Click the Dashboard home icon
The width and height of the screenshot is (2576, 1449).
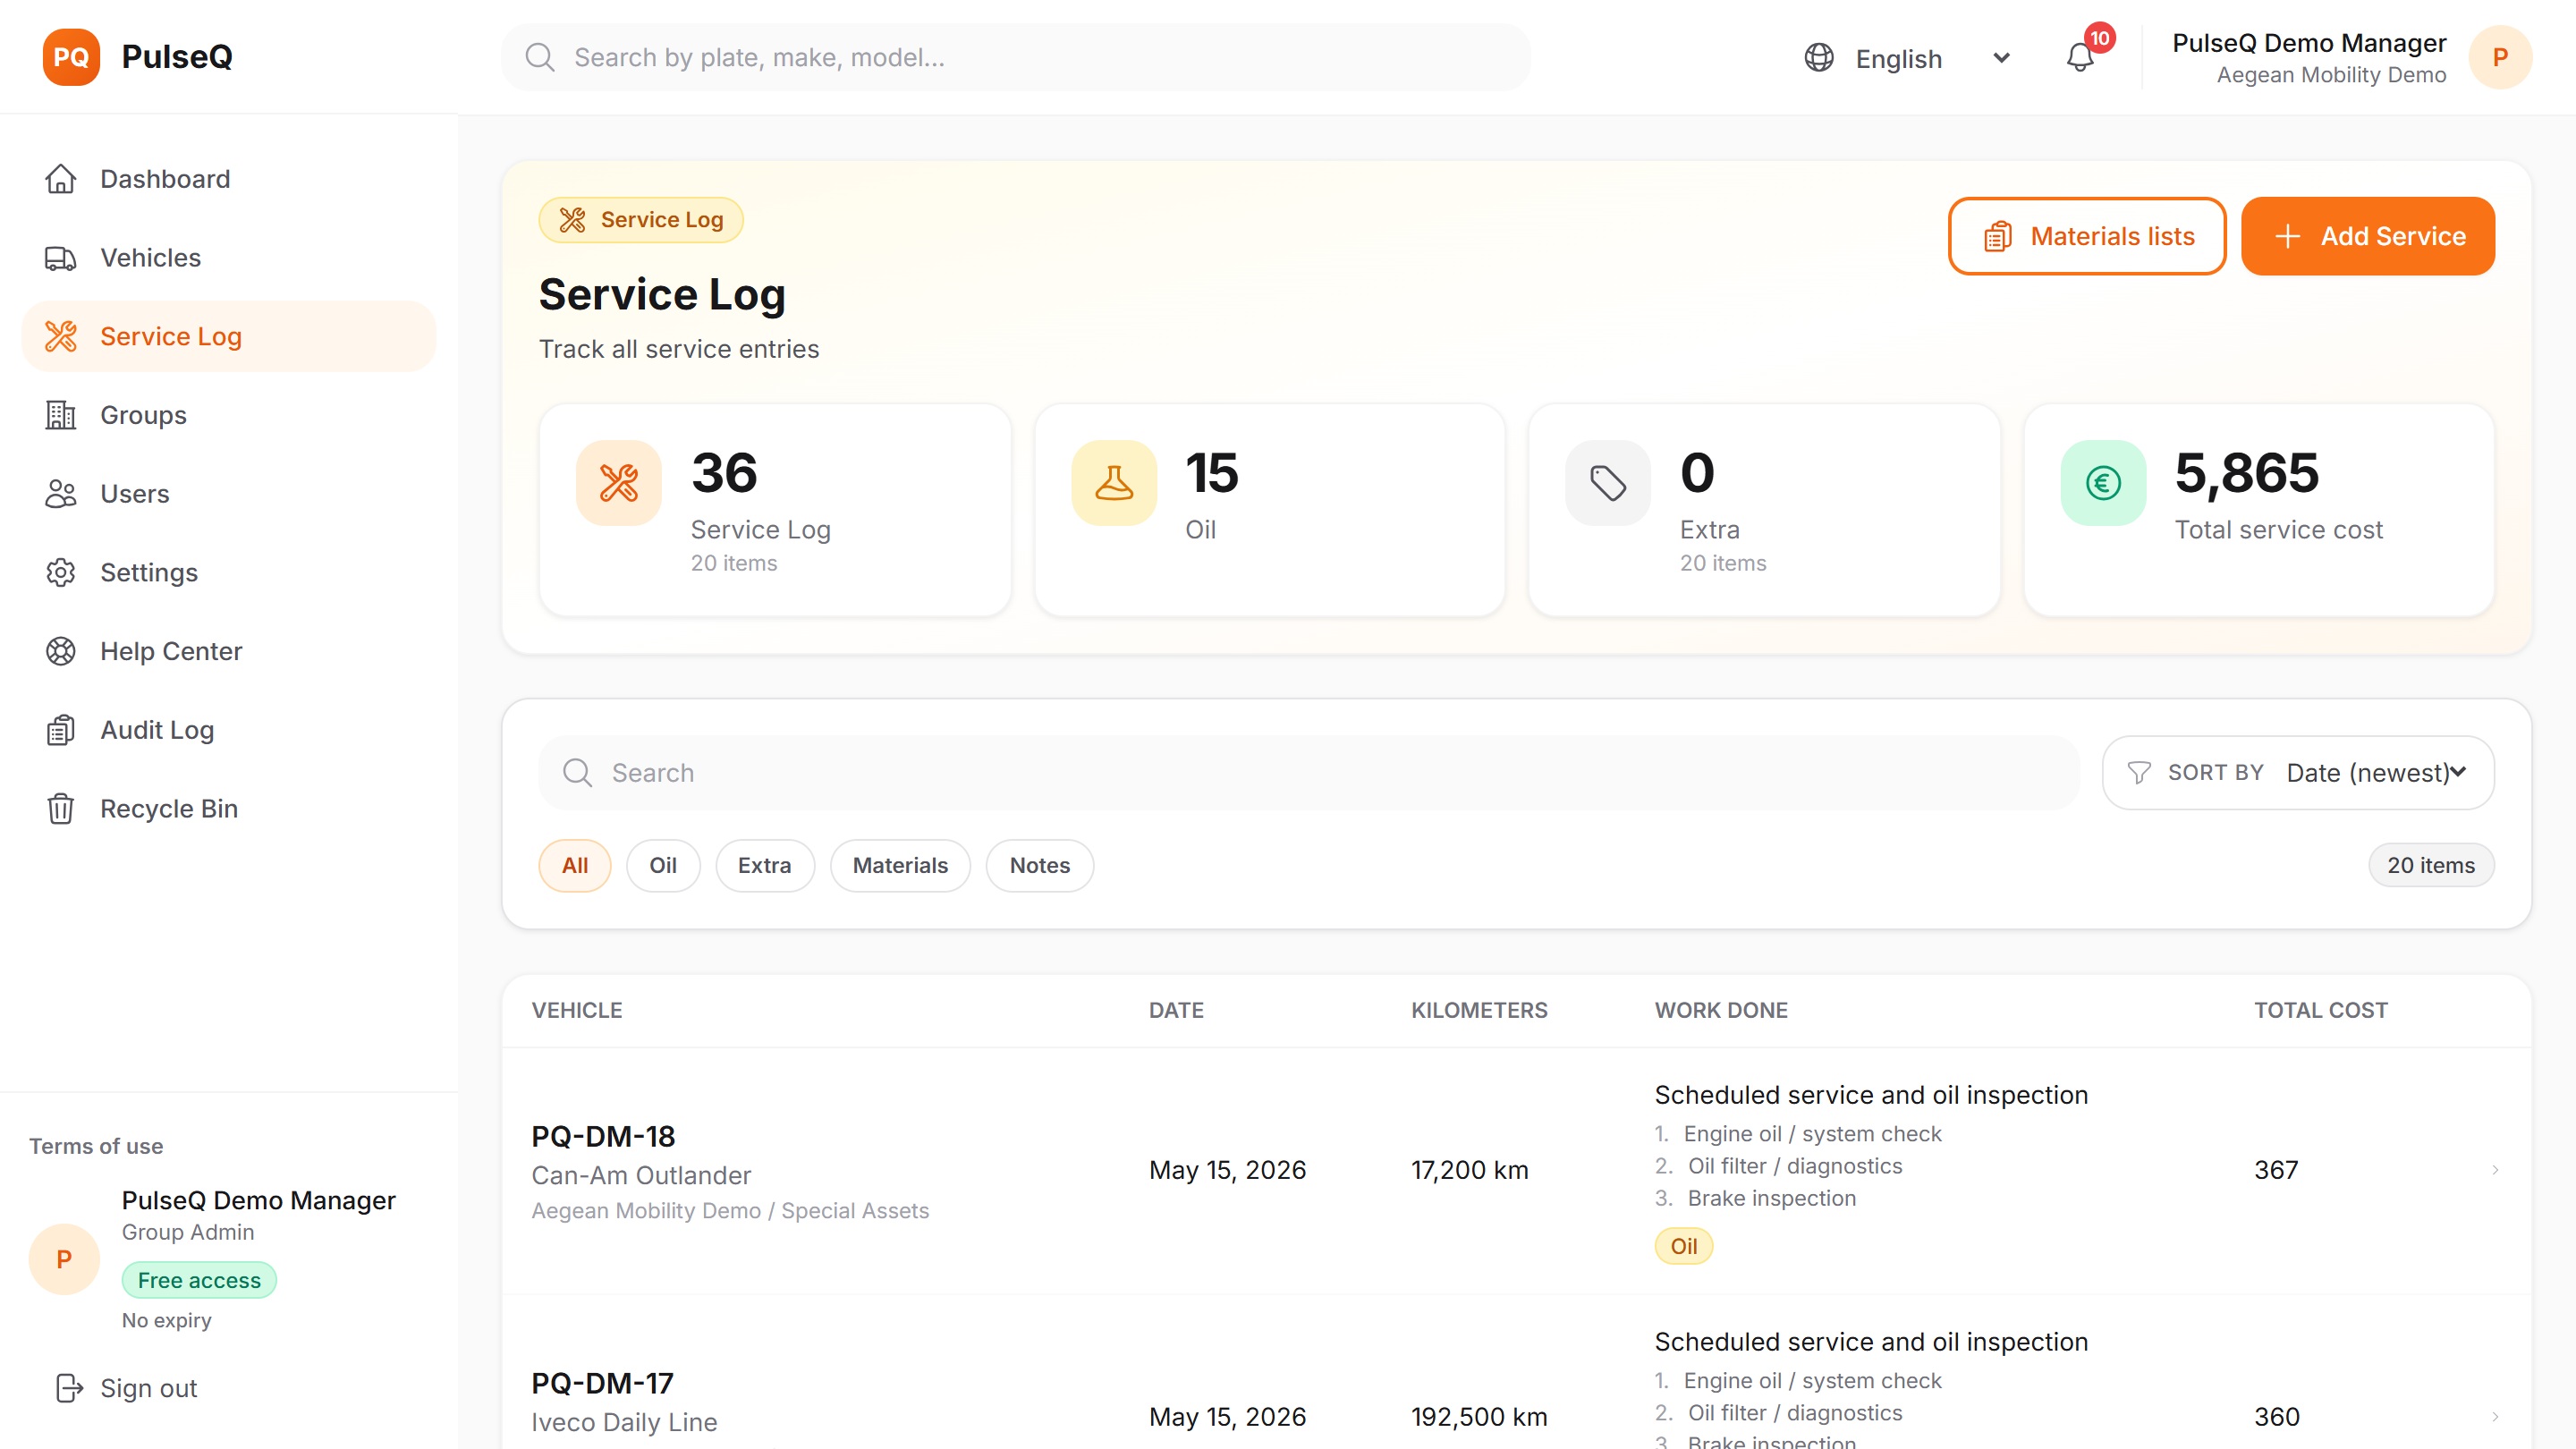pyautogui.click(x=61, y=179)
